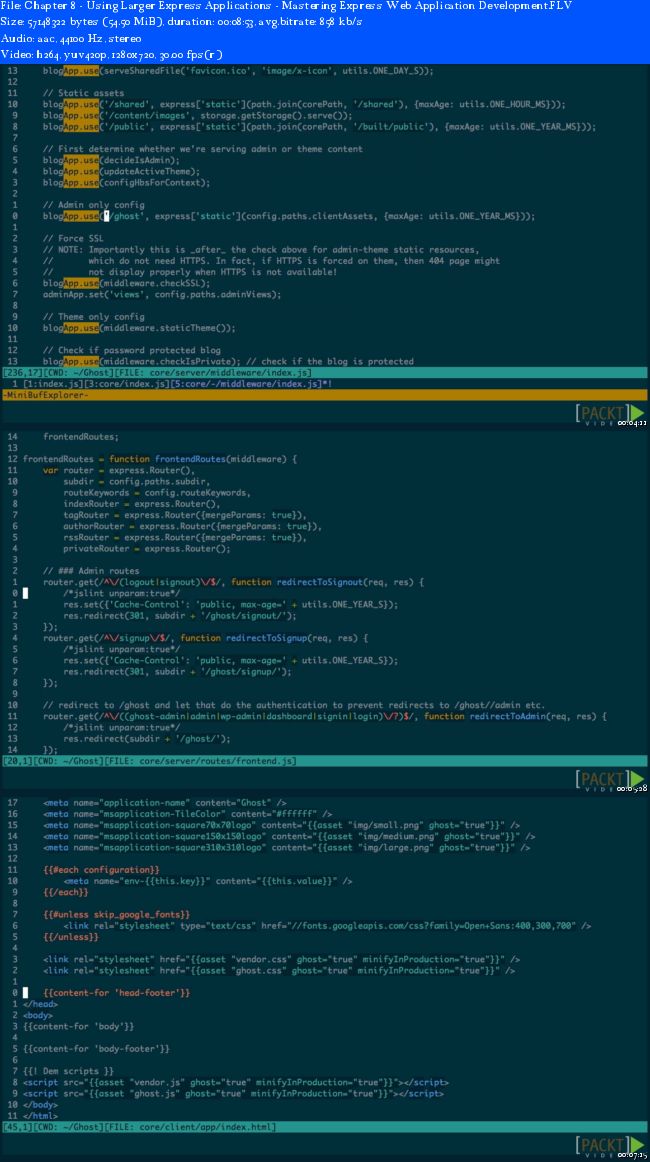Click the 'var router = express.Router()' line

coord(119,471)
